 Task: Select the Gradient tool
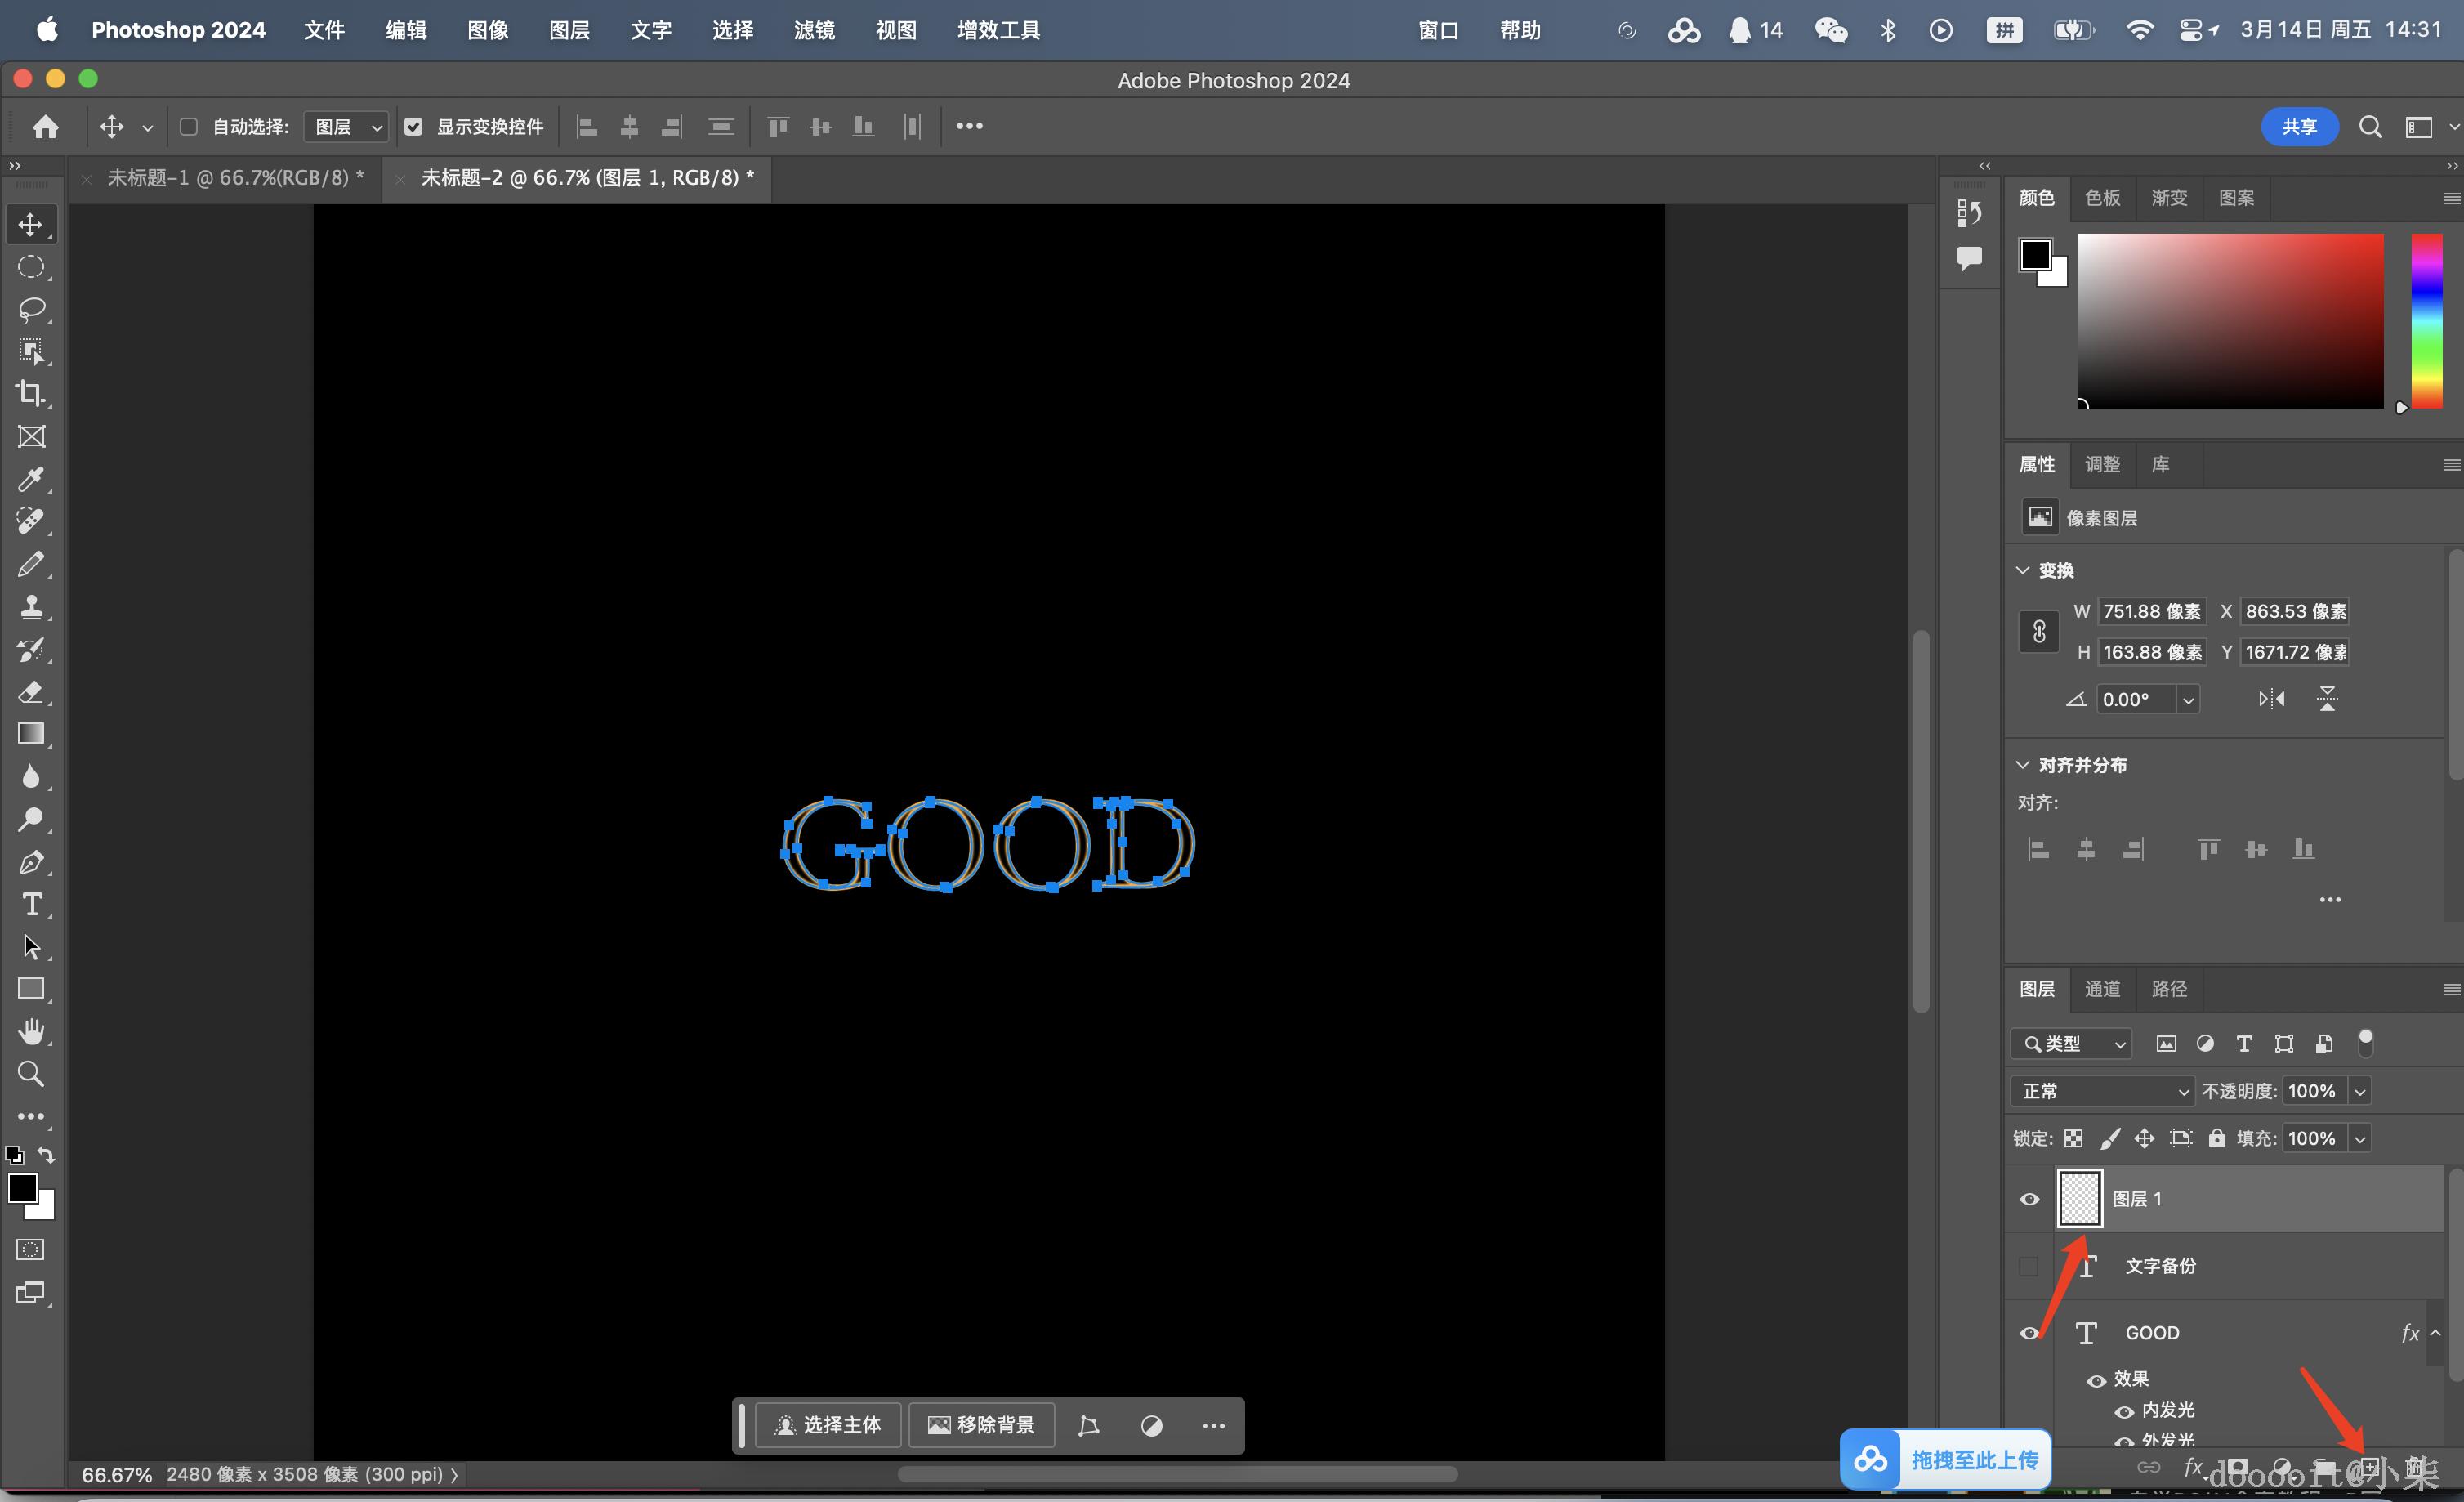(31, 734)
